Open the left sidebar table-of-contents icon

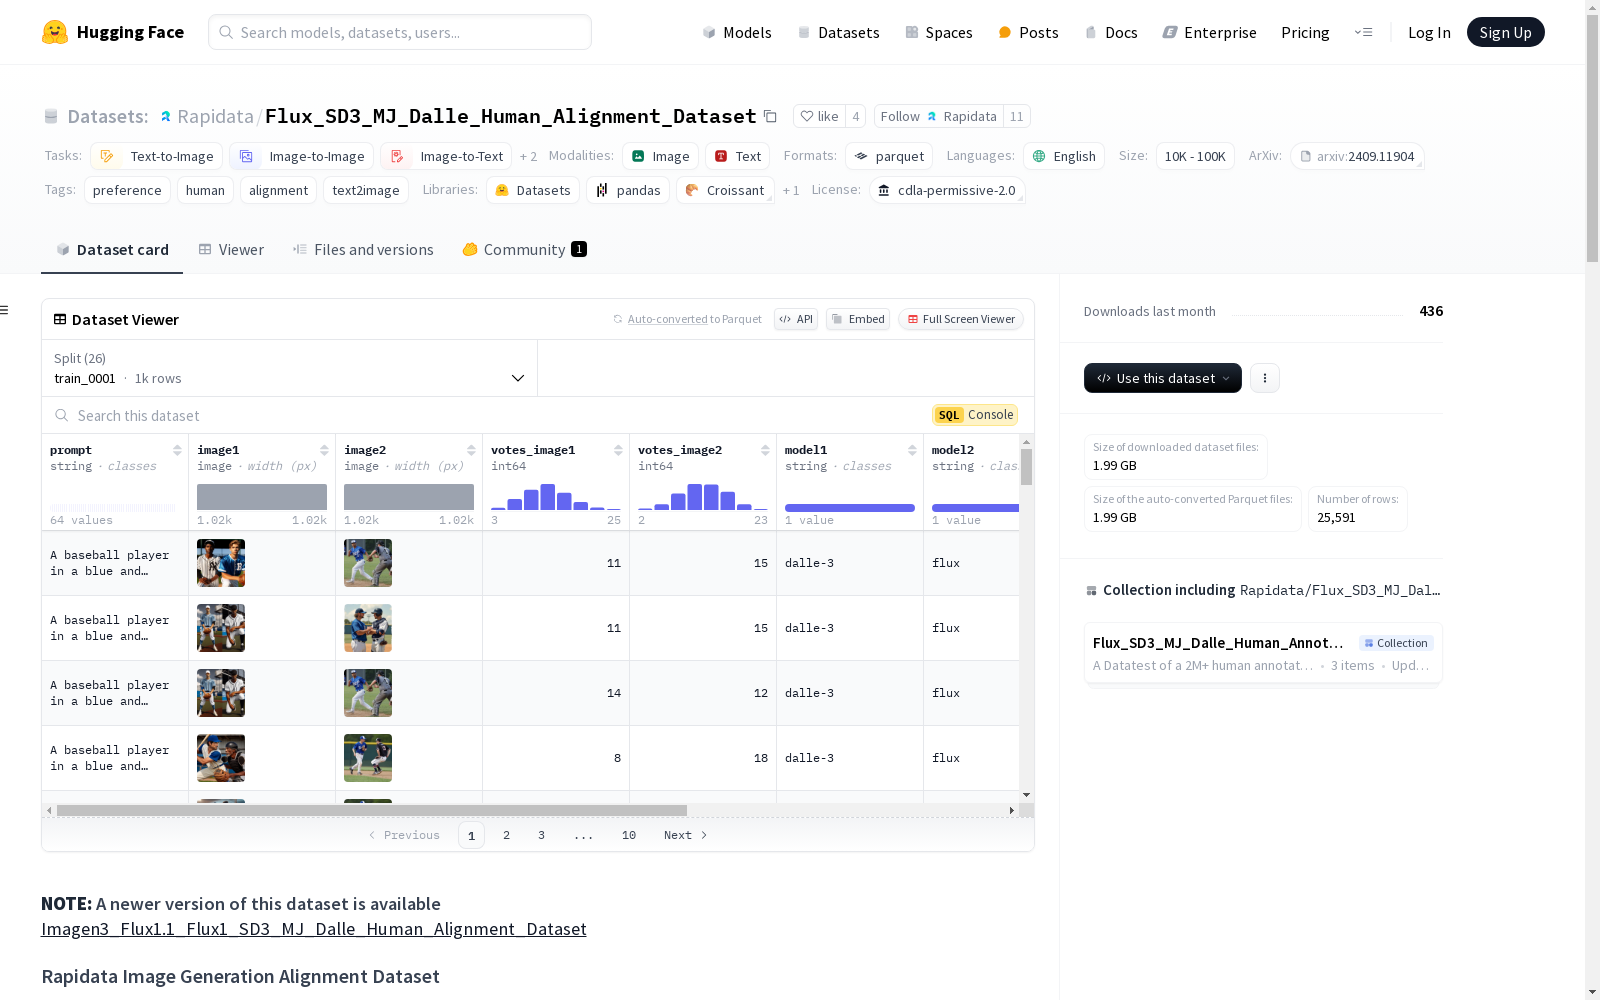(5, 310)
